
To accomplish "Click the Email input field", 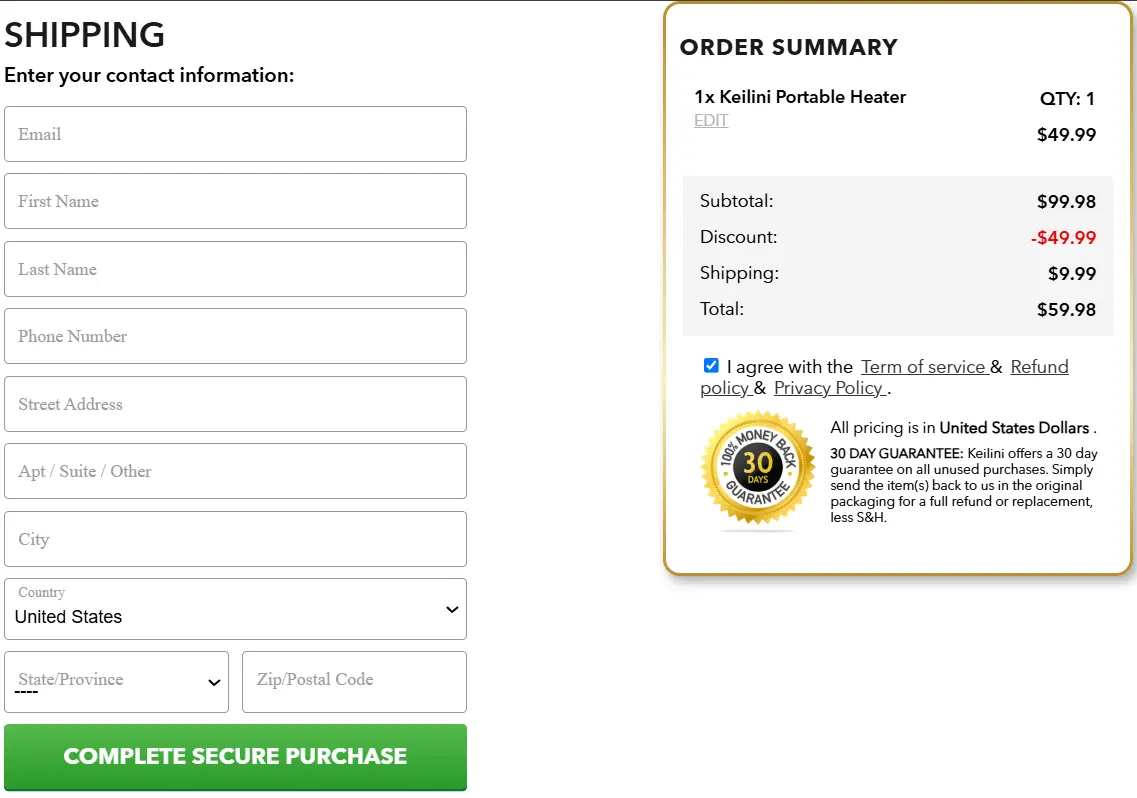I will (235, 134).
